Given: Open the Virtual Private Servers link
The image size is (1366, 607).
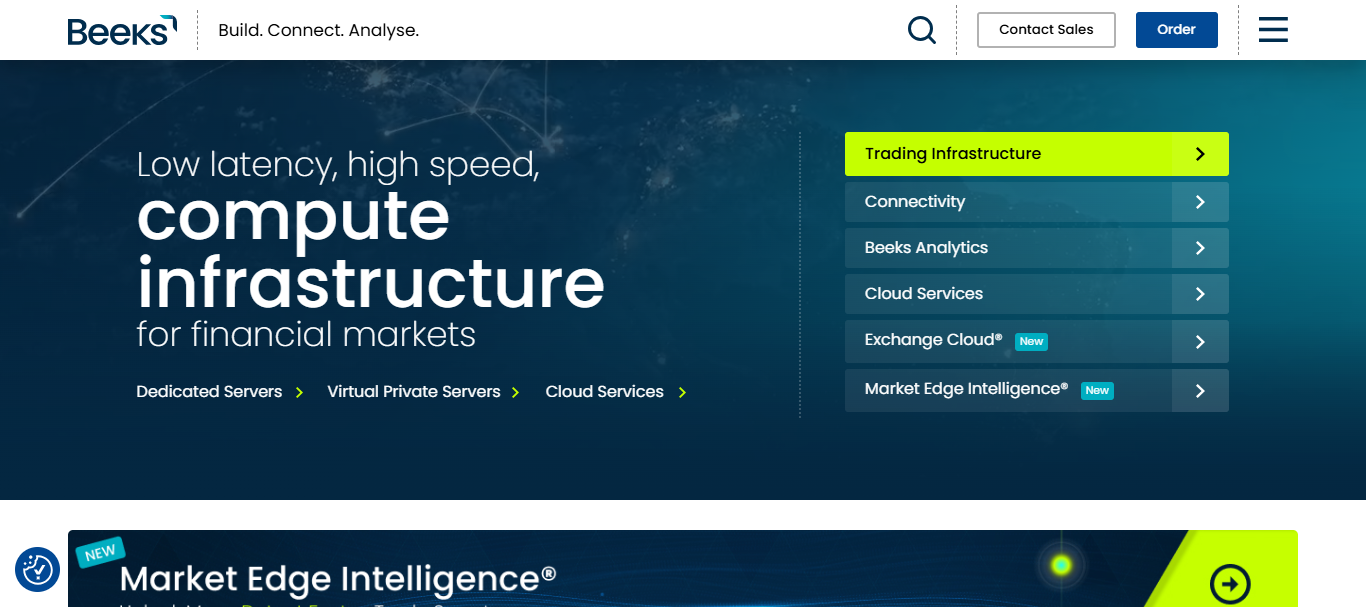Looking at the screenshot, I should tap(414, 392).
